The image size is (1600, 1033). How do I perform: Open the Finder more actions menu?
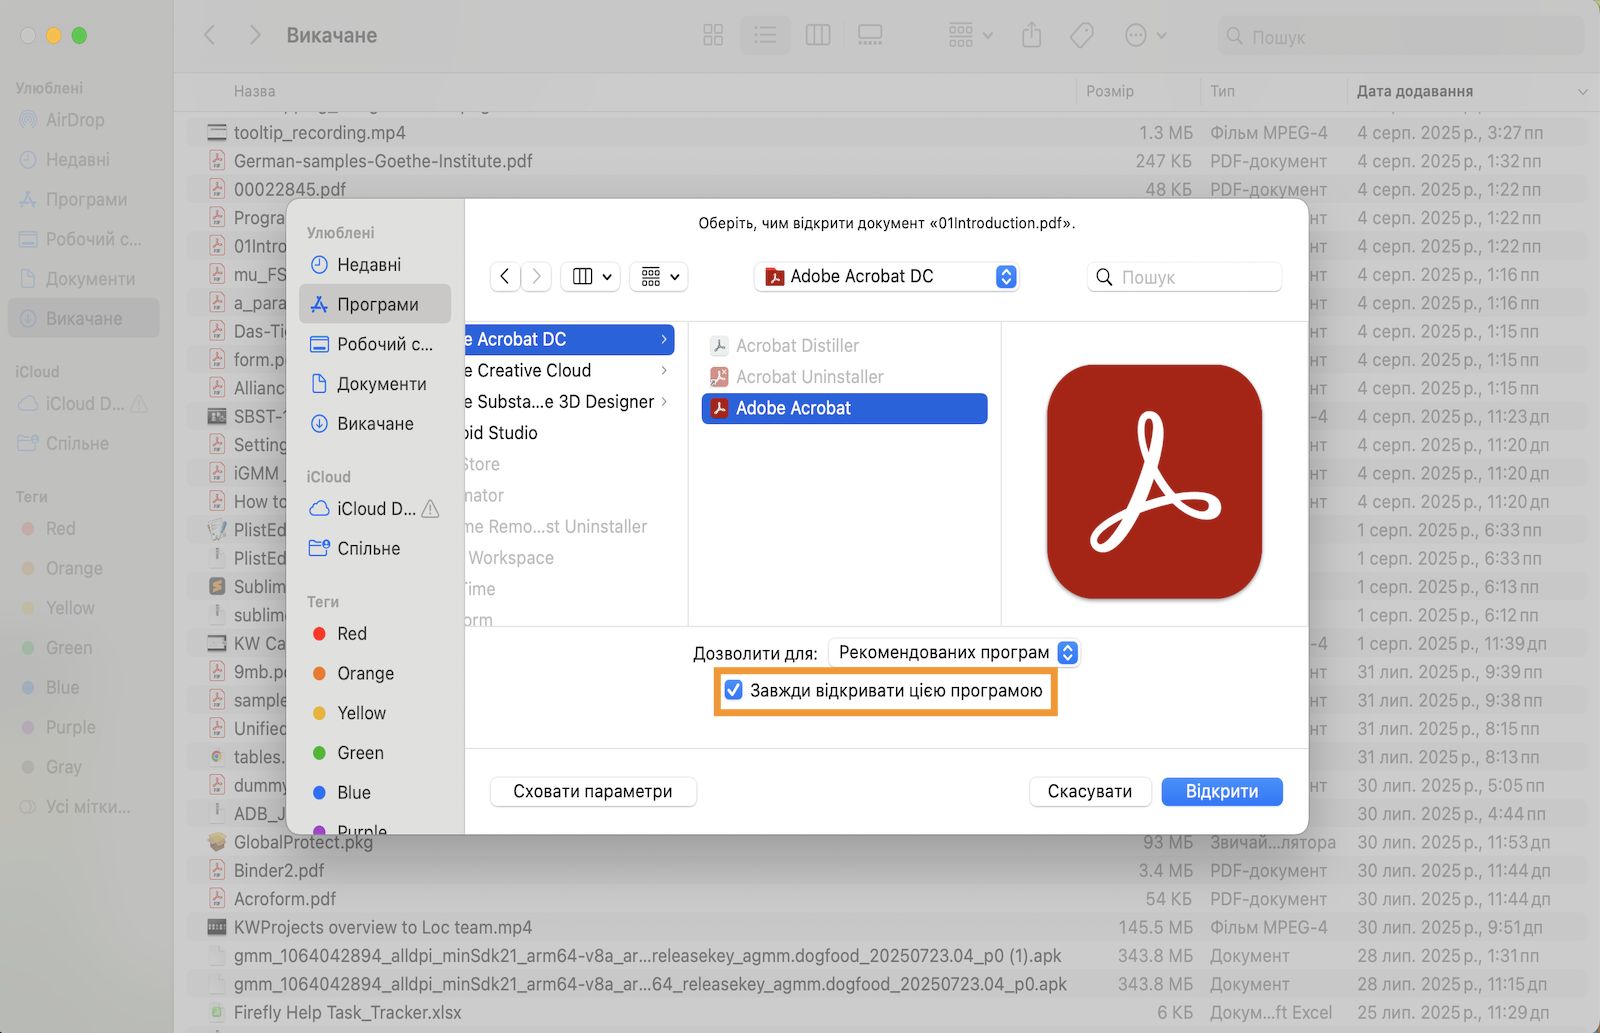pyautogui.click(x=1145, y=36)
